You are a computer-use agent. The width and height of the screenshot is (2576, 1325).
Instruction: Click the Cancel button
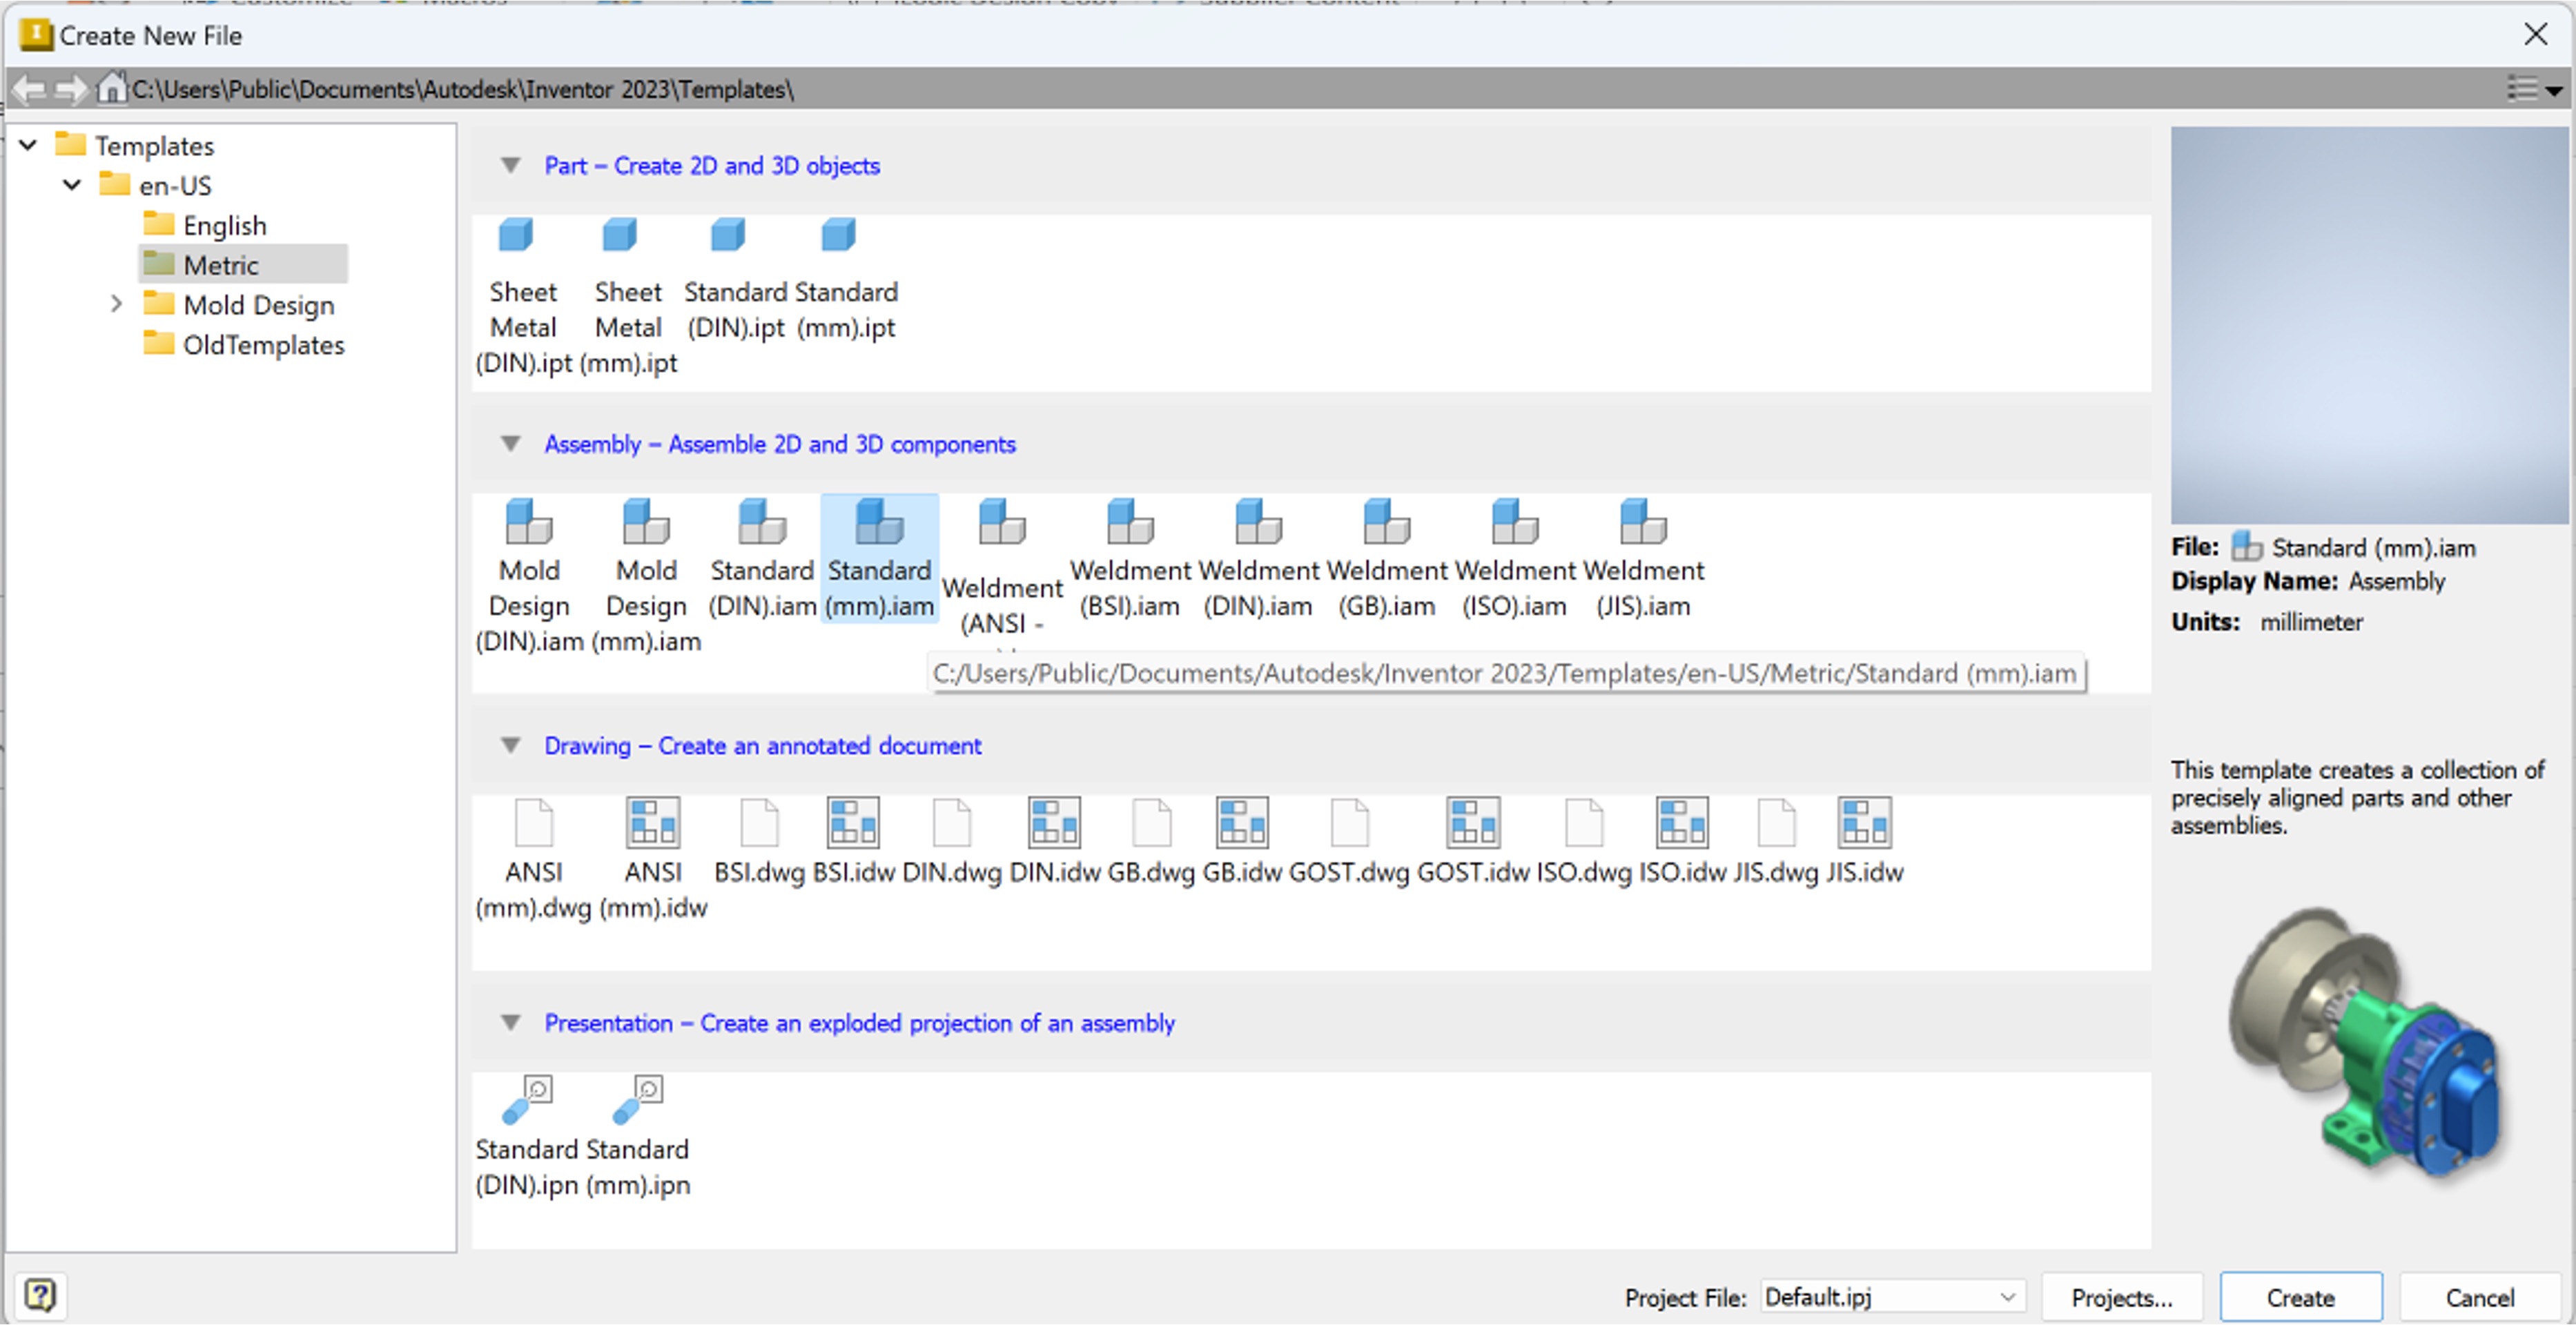coord(2480,1297)
